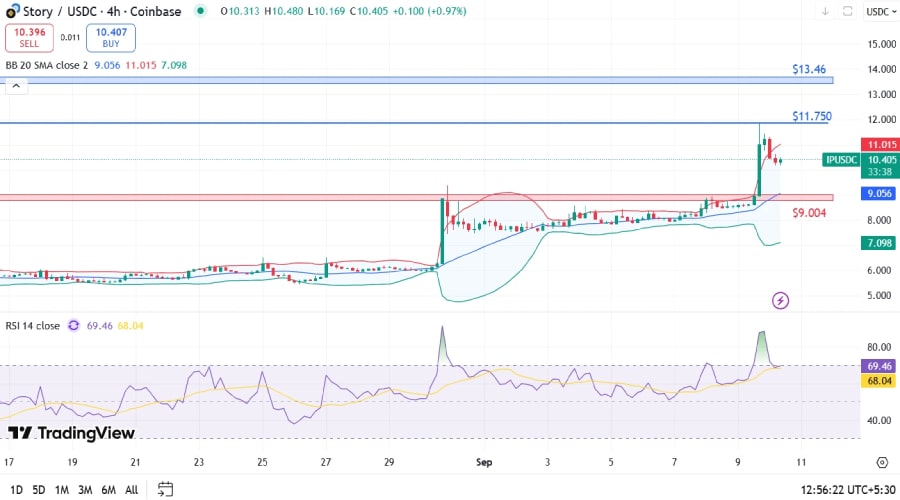Click the RSI refresh circular icon
The width and height of the screenshot is (900, 500).
pyautogui.click(x=73, y=325)
